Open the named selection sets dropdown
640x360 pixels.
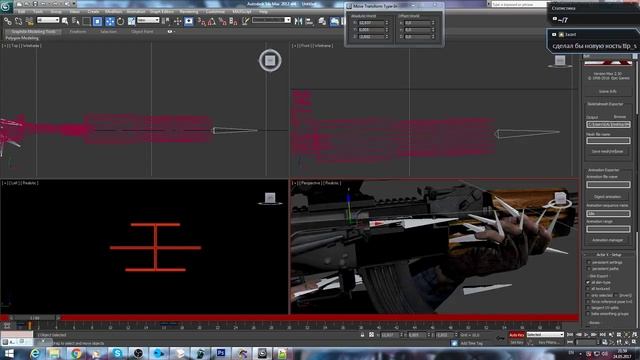pyautogui.click(x=271, y=20)
